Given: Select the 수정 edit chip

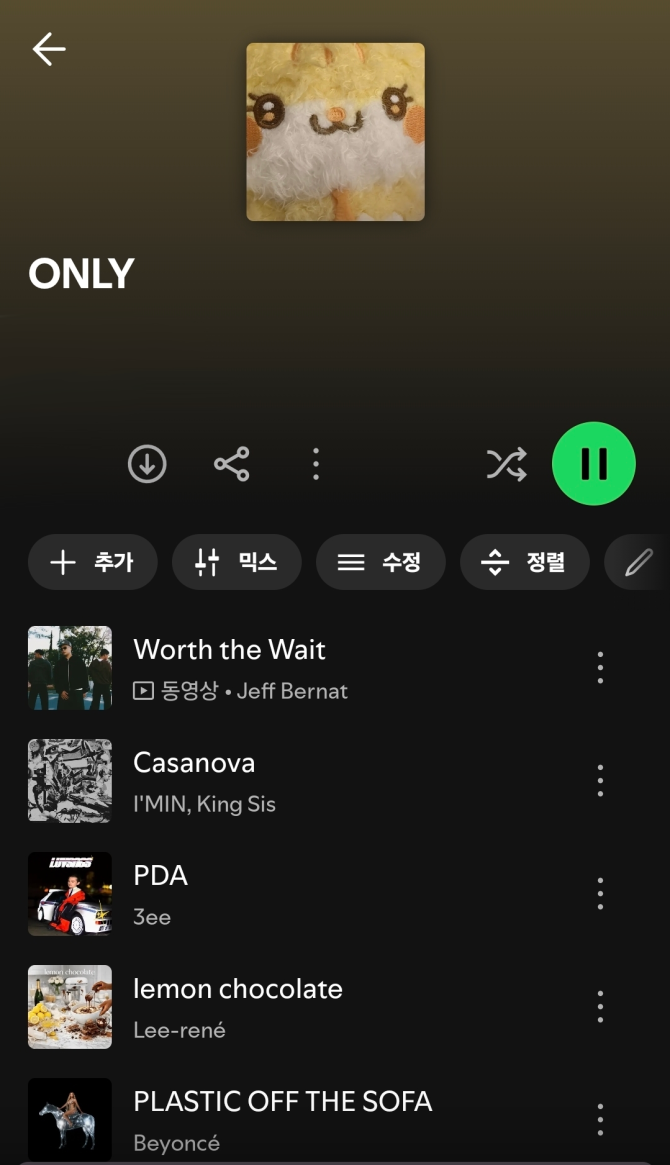Looking at the screenshot, I should 381,562.
